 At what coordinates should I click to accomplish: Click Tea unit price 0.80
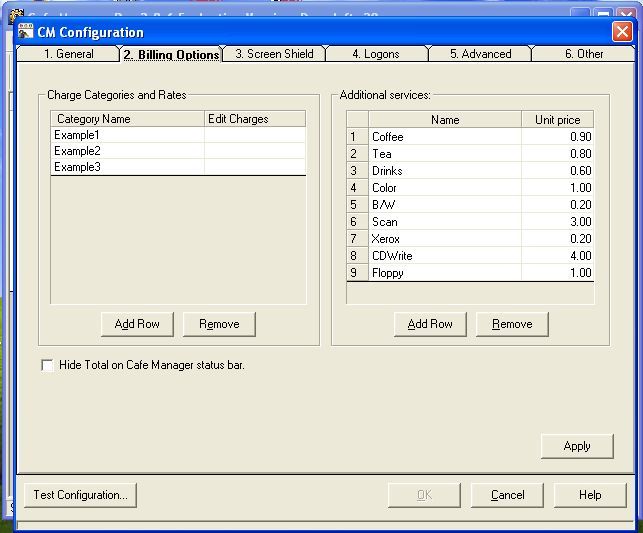pyautogui.click(x=557, y=154)
